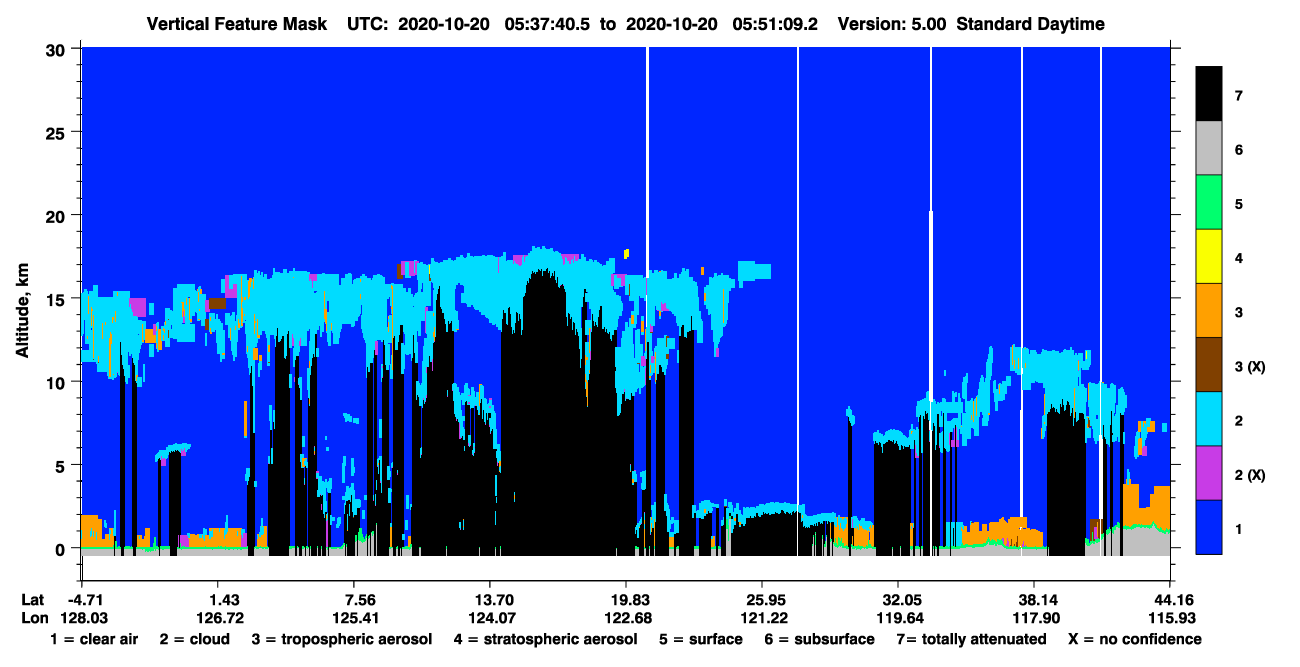Click the brown swatch labeled 3 (X)
Viewport: 1300px width, 667px height.
(x=1209, y=364)
